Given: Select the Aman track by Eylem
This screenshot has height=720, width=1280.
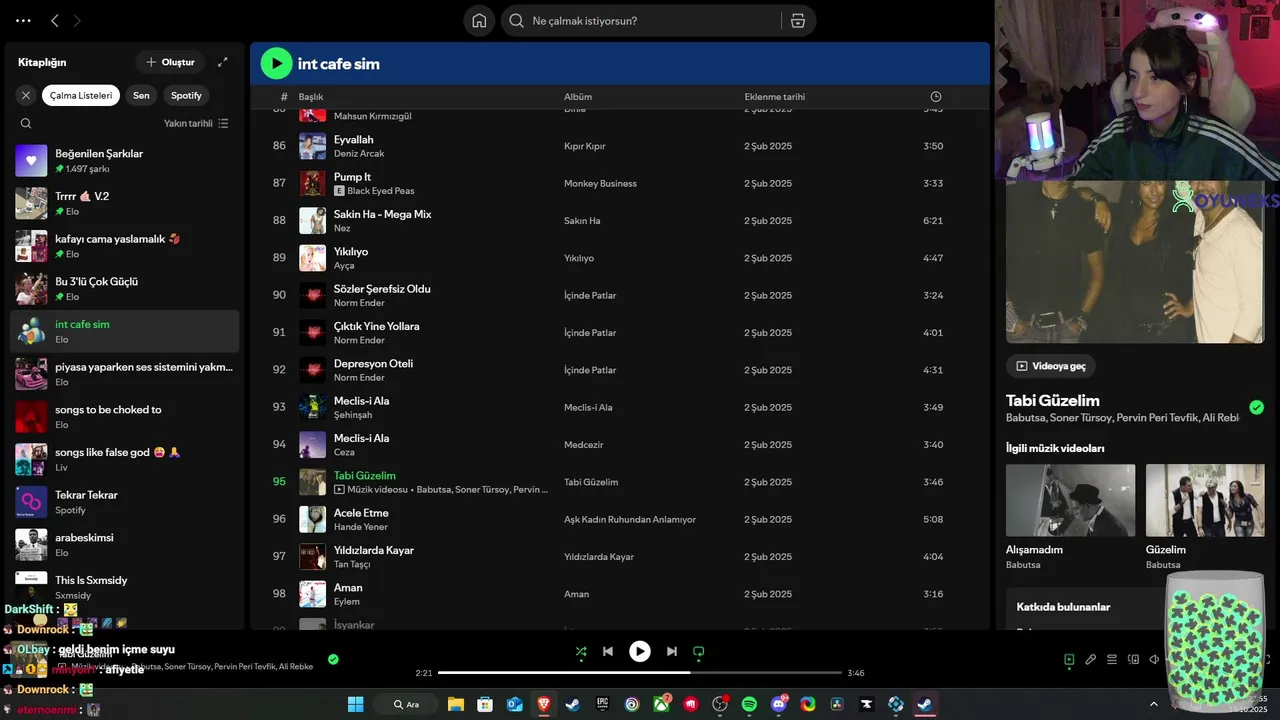Looking at the screenshot, I should [618, 594].
